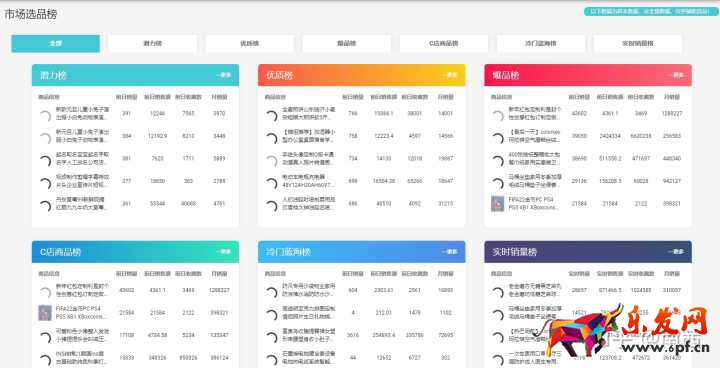Select the 冷门蓝海榜 tab
The image size is (720, 368).
pos(540,44)
